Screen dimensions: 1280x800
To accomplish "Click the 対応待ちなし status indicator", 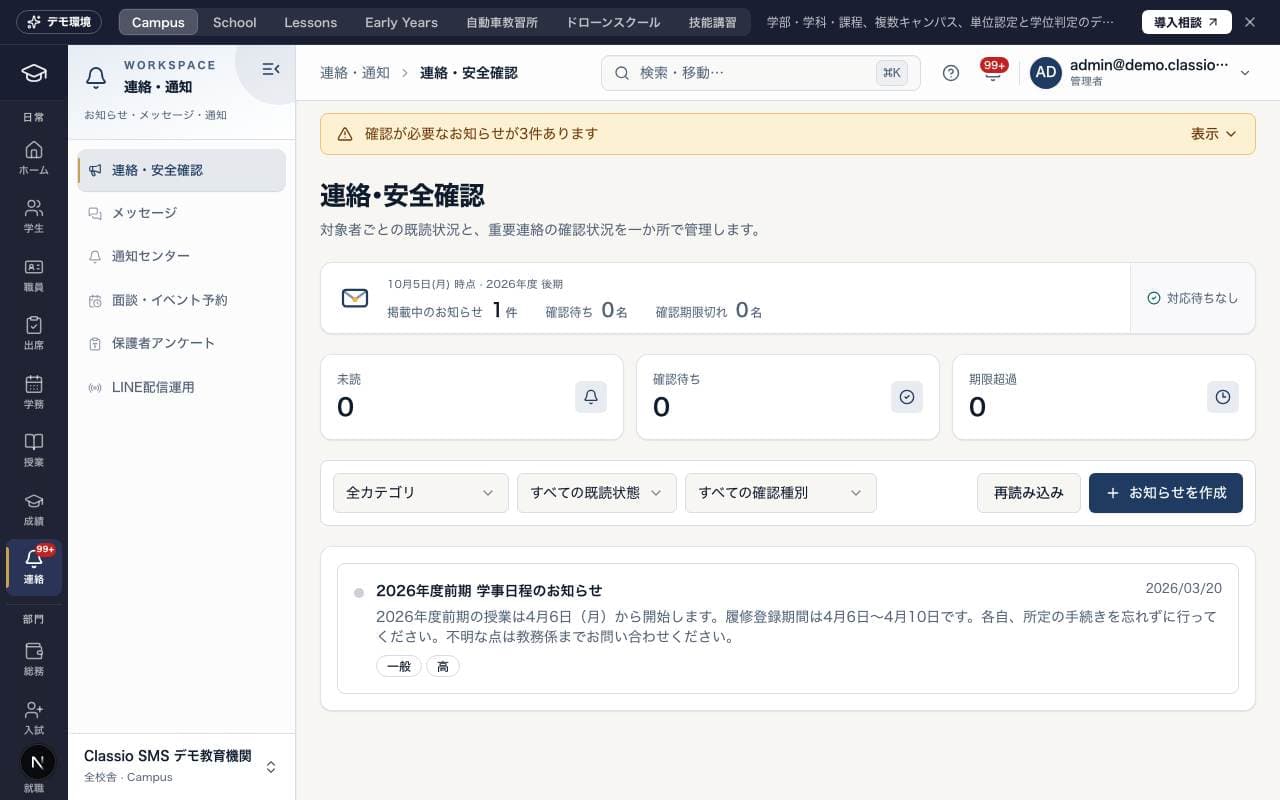I will pyautogui.click(x=1193, y=298).
